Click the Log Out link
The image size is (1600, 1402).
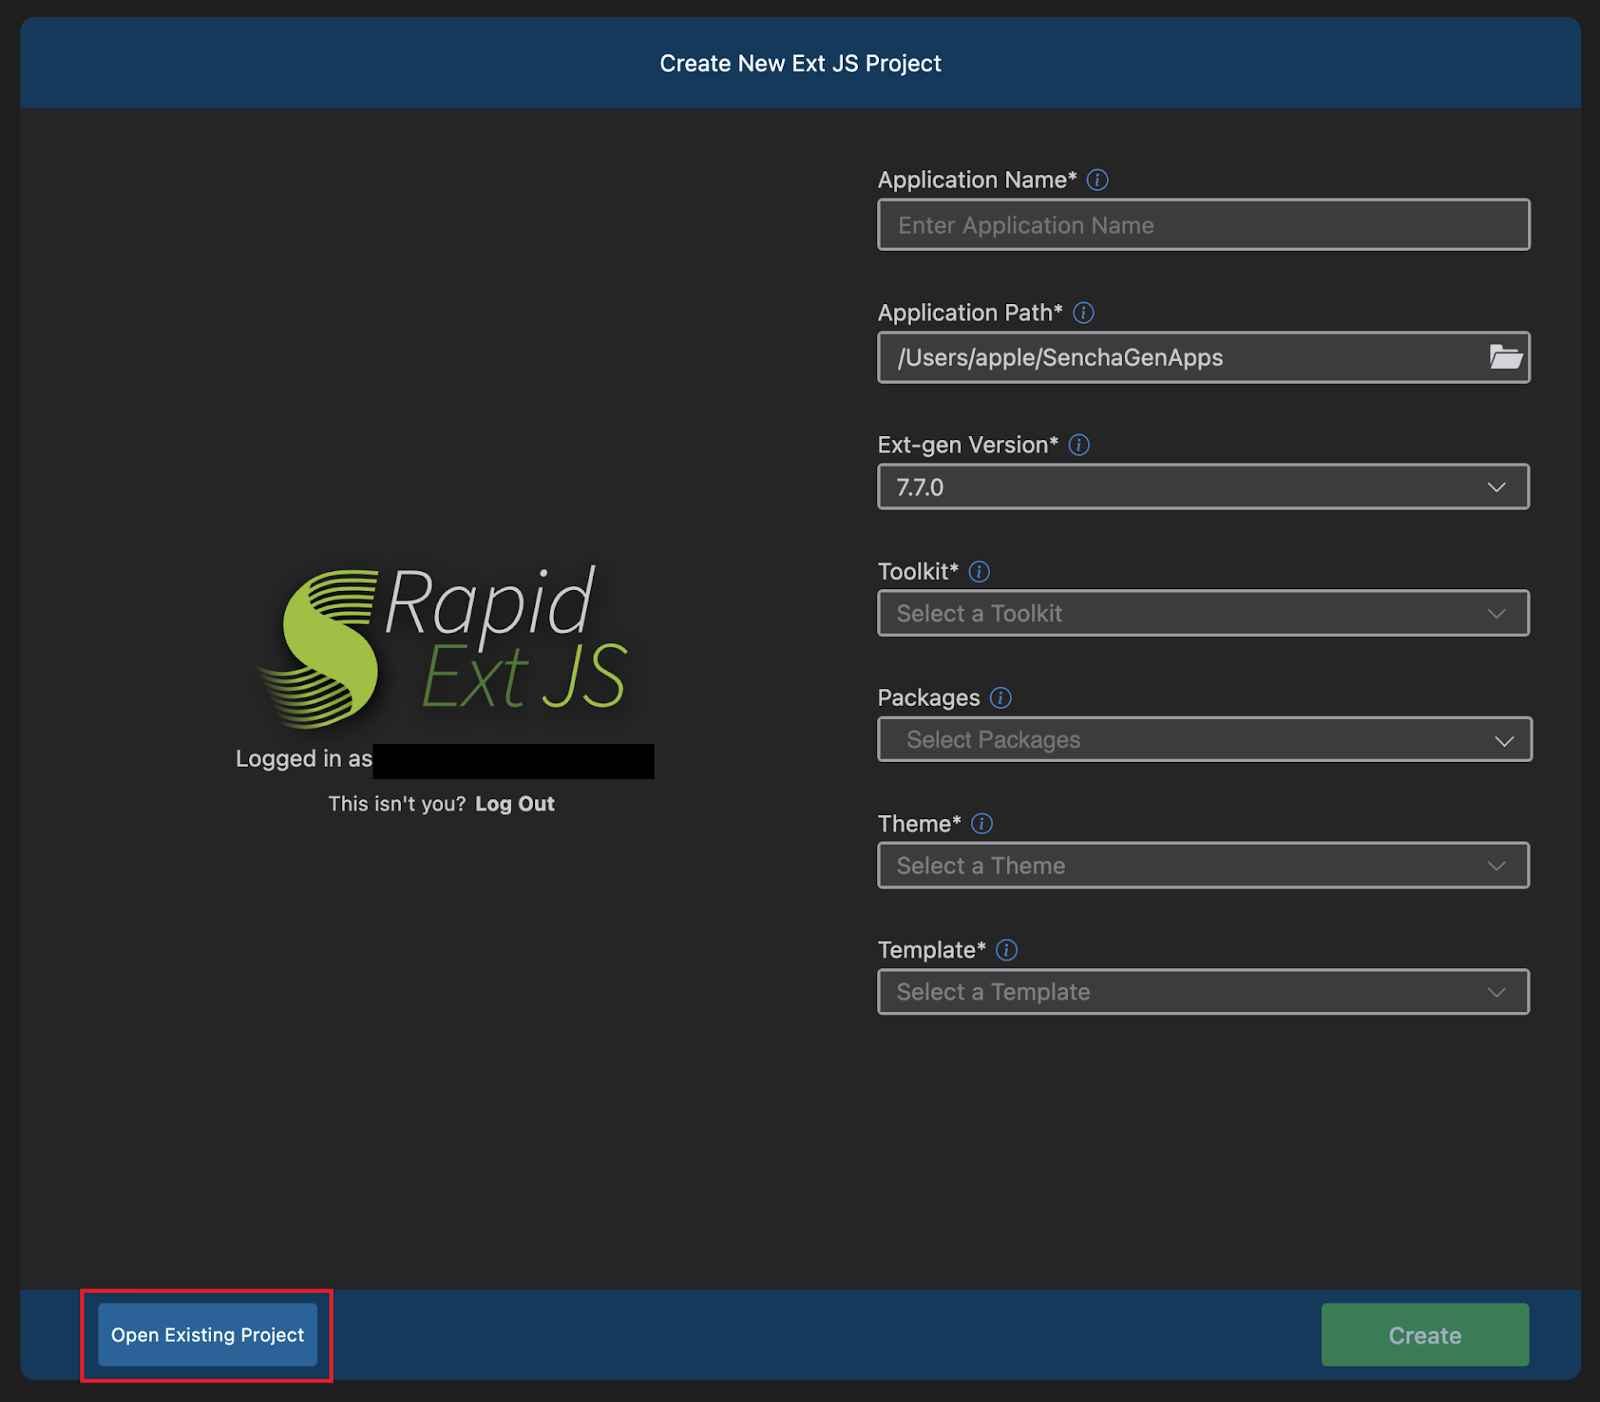(x=514, y=804)
